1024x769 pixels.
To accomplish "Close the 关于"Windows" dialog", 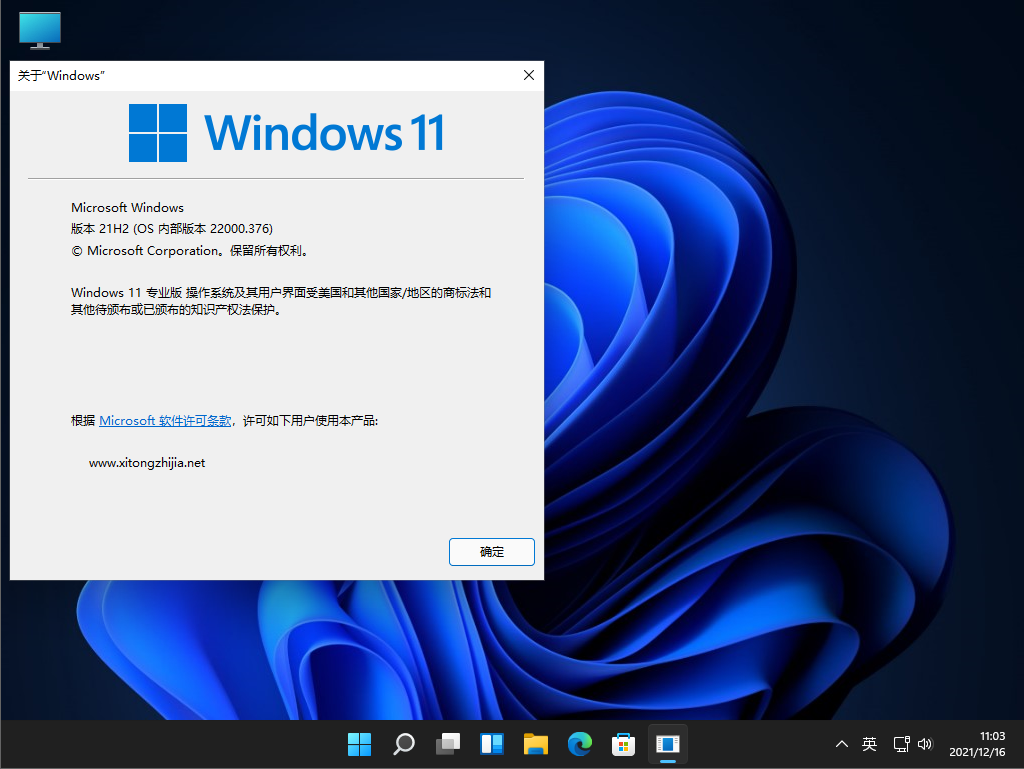I will (529, 75).
